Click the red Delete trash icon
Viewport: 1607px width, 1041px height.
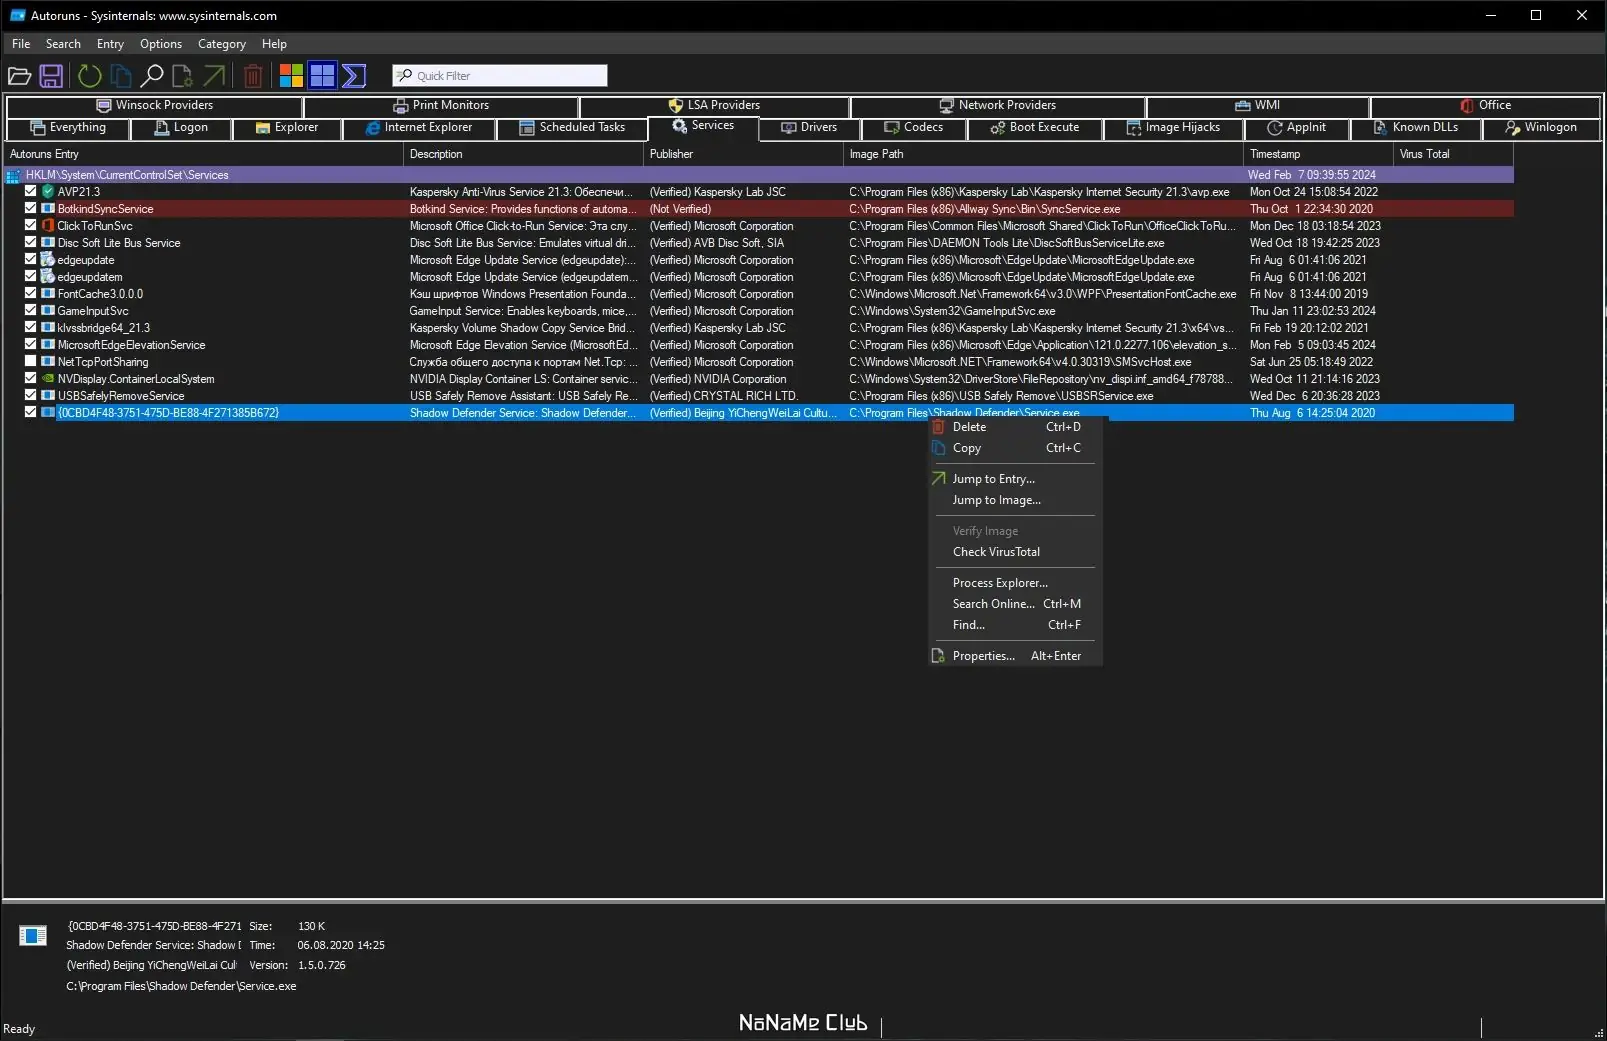[x=253, y=76]
